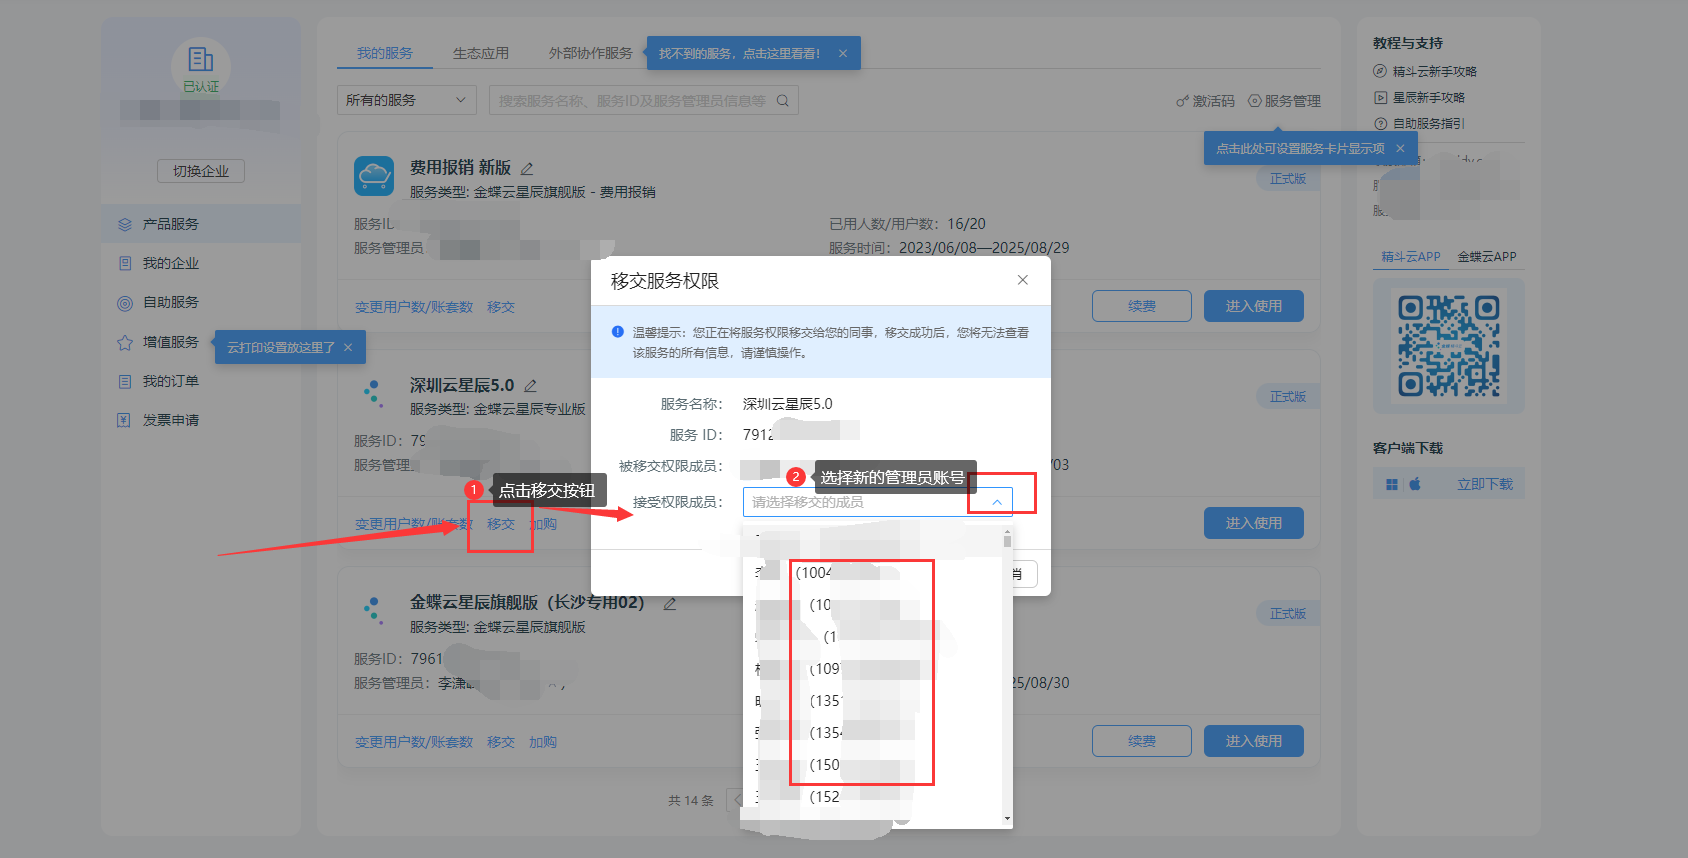Click the Apple client icon
1688x858 pixels.
1415,484
